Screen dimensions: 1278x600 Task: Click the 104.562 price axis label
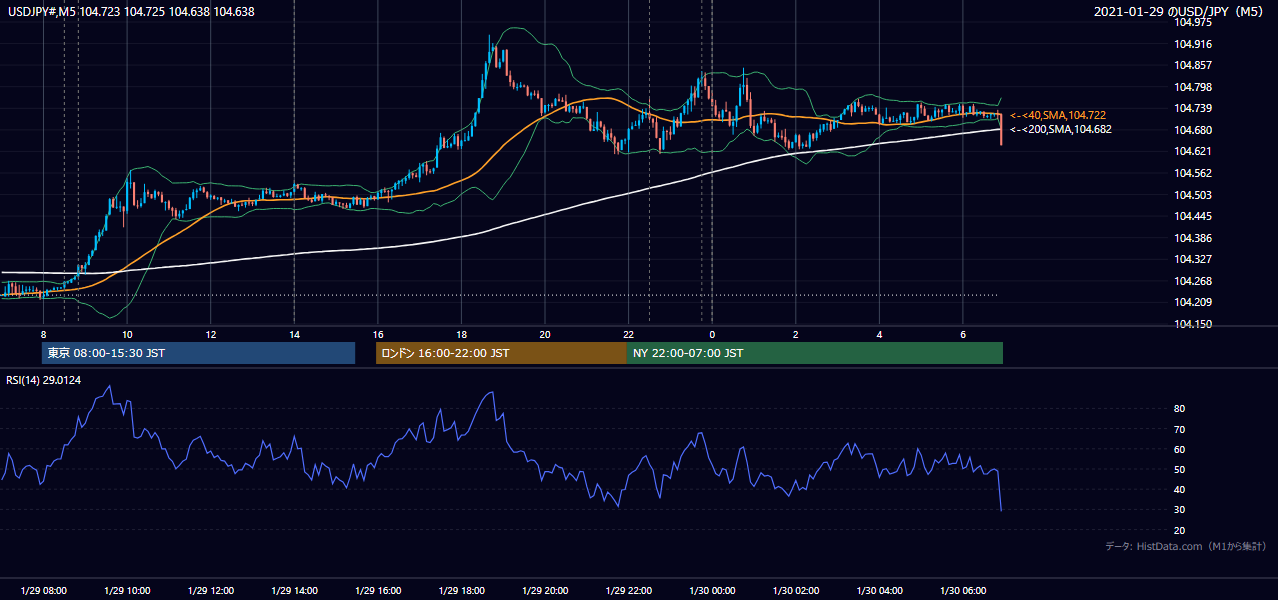(x=1193, y=173)
